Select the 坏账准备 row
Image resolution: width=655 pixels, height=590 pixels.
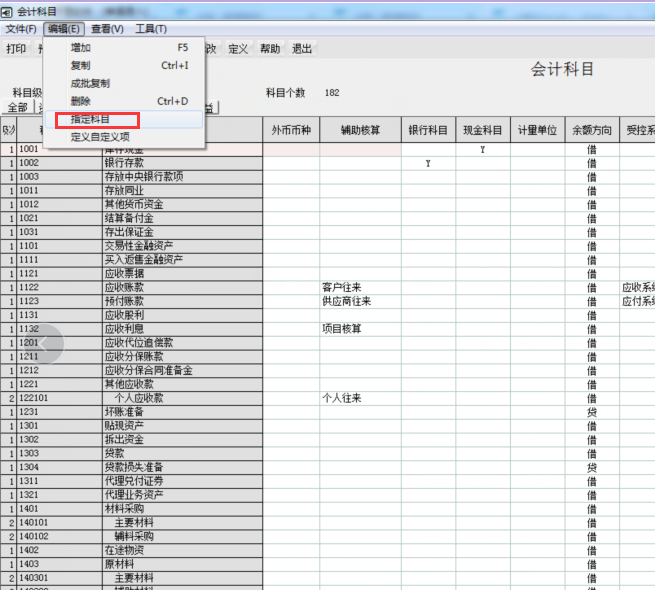pos(182,412)
